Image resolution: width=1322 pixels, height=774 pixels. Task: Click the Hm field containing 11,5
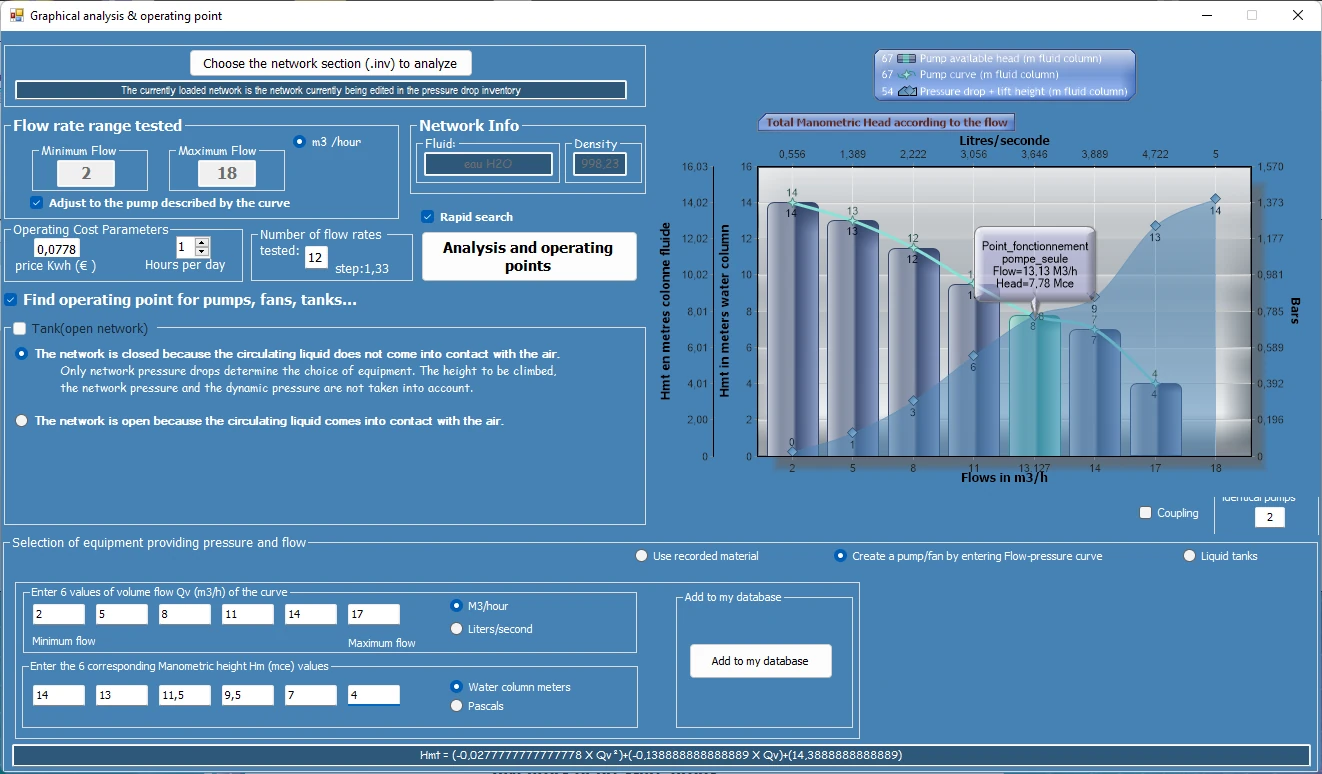185,695
